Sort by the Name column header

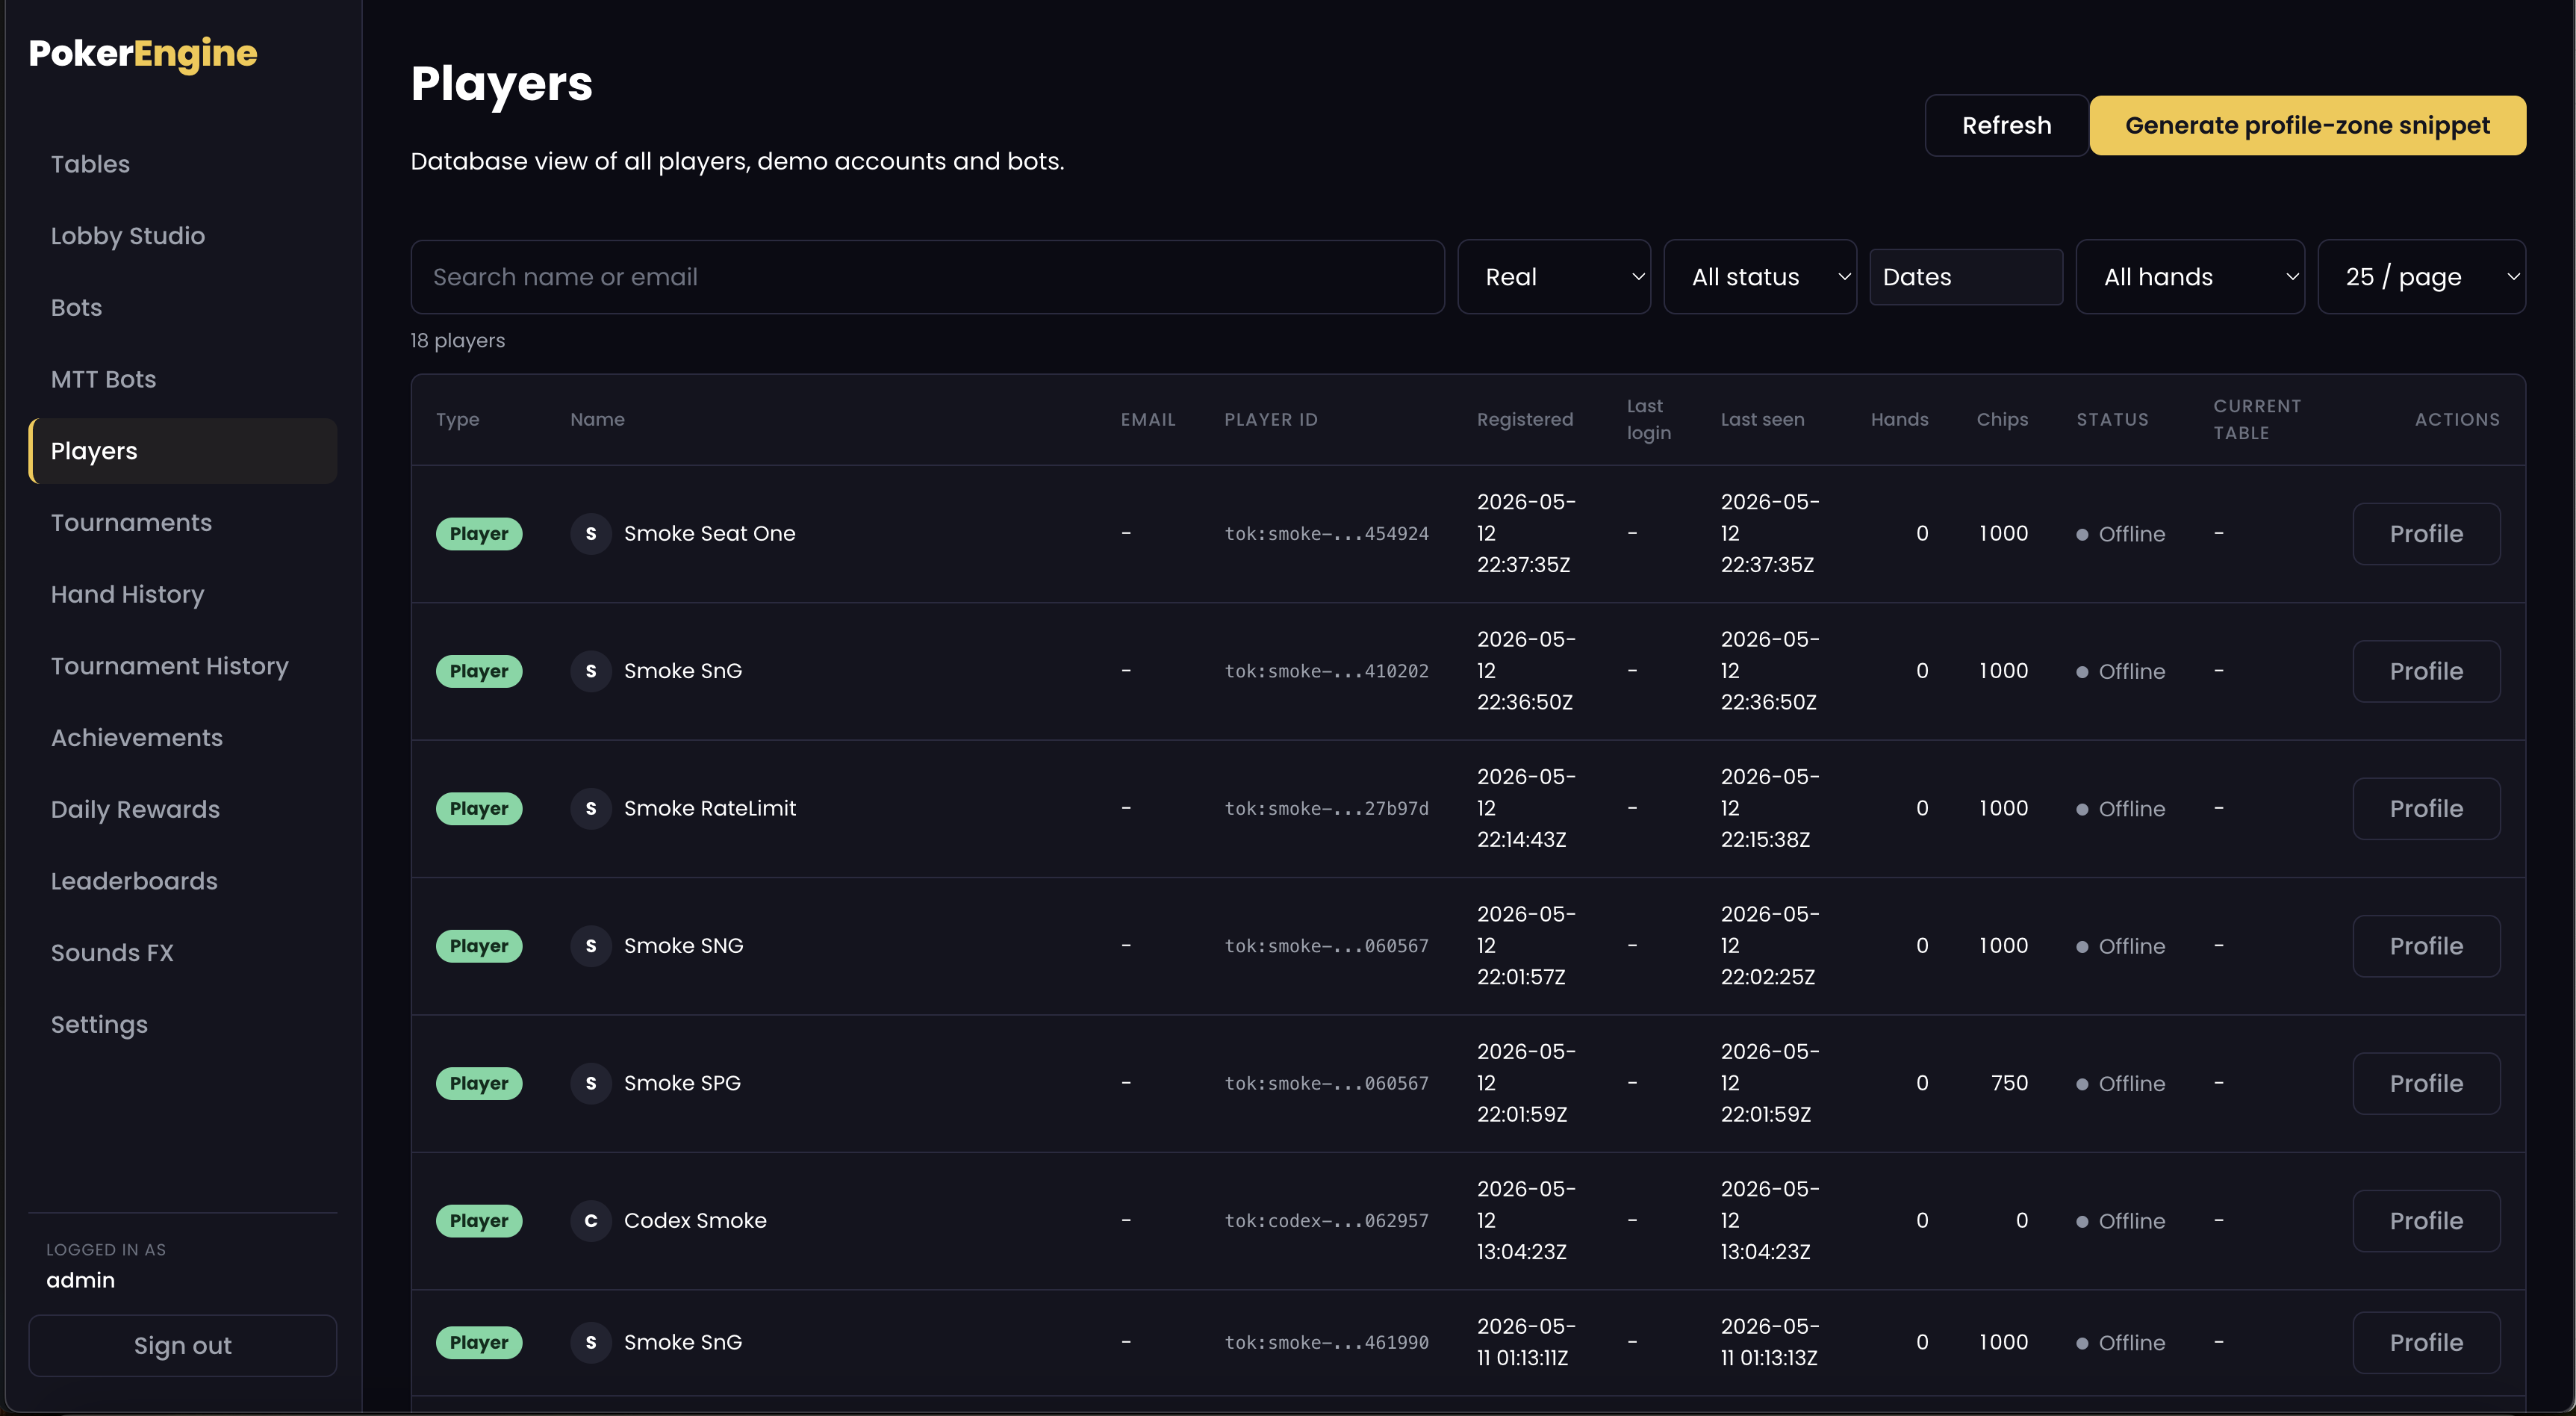point(597,420)
